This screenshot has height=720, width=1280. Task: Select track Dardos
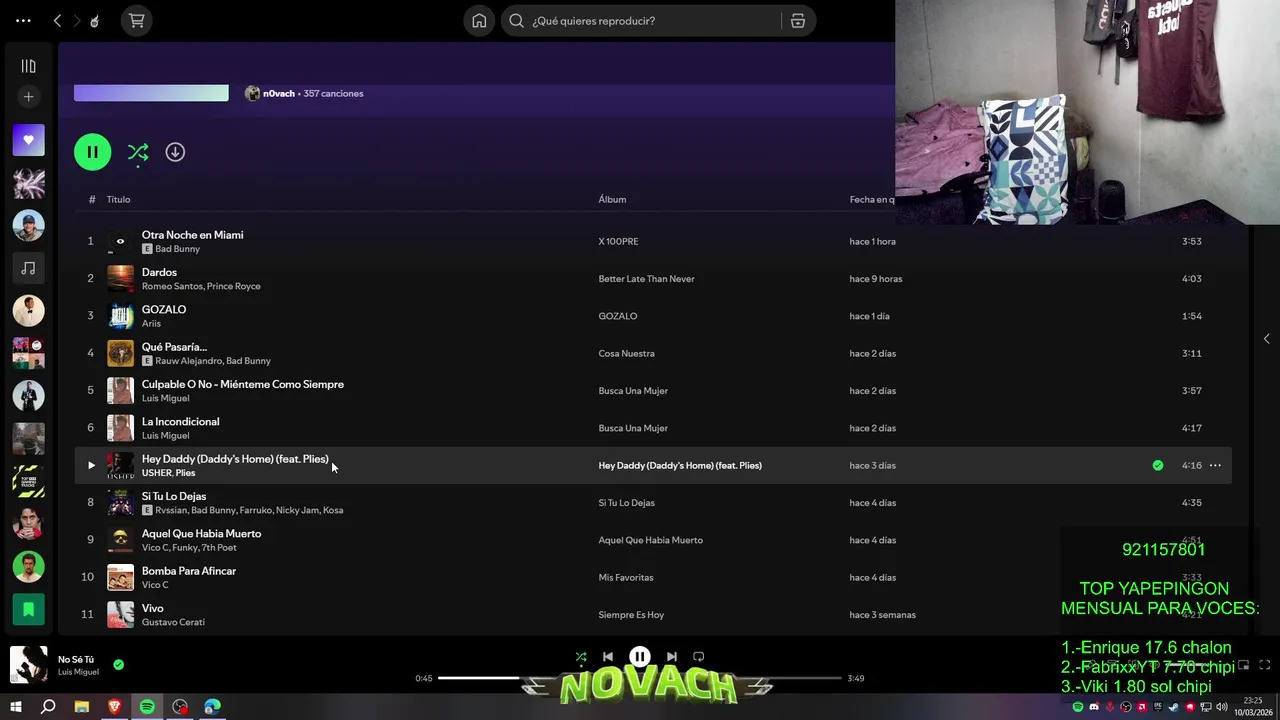coord(159,272)
